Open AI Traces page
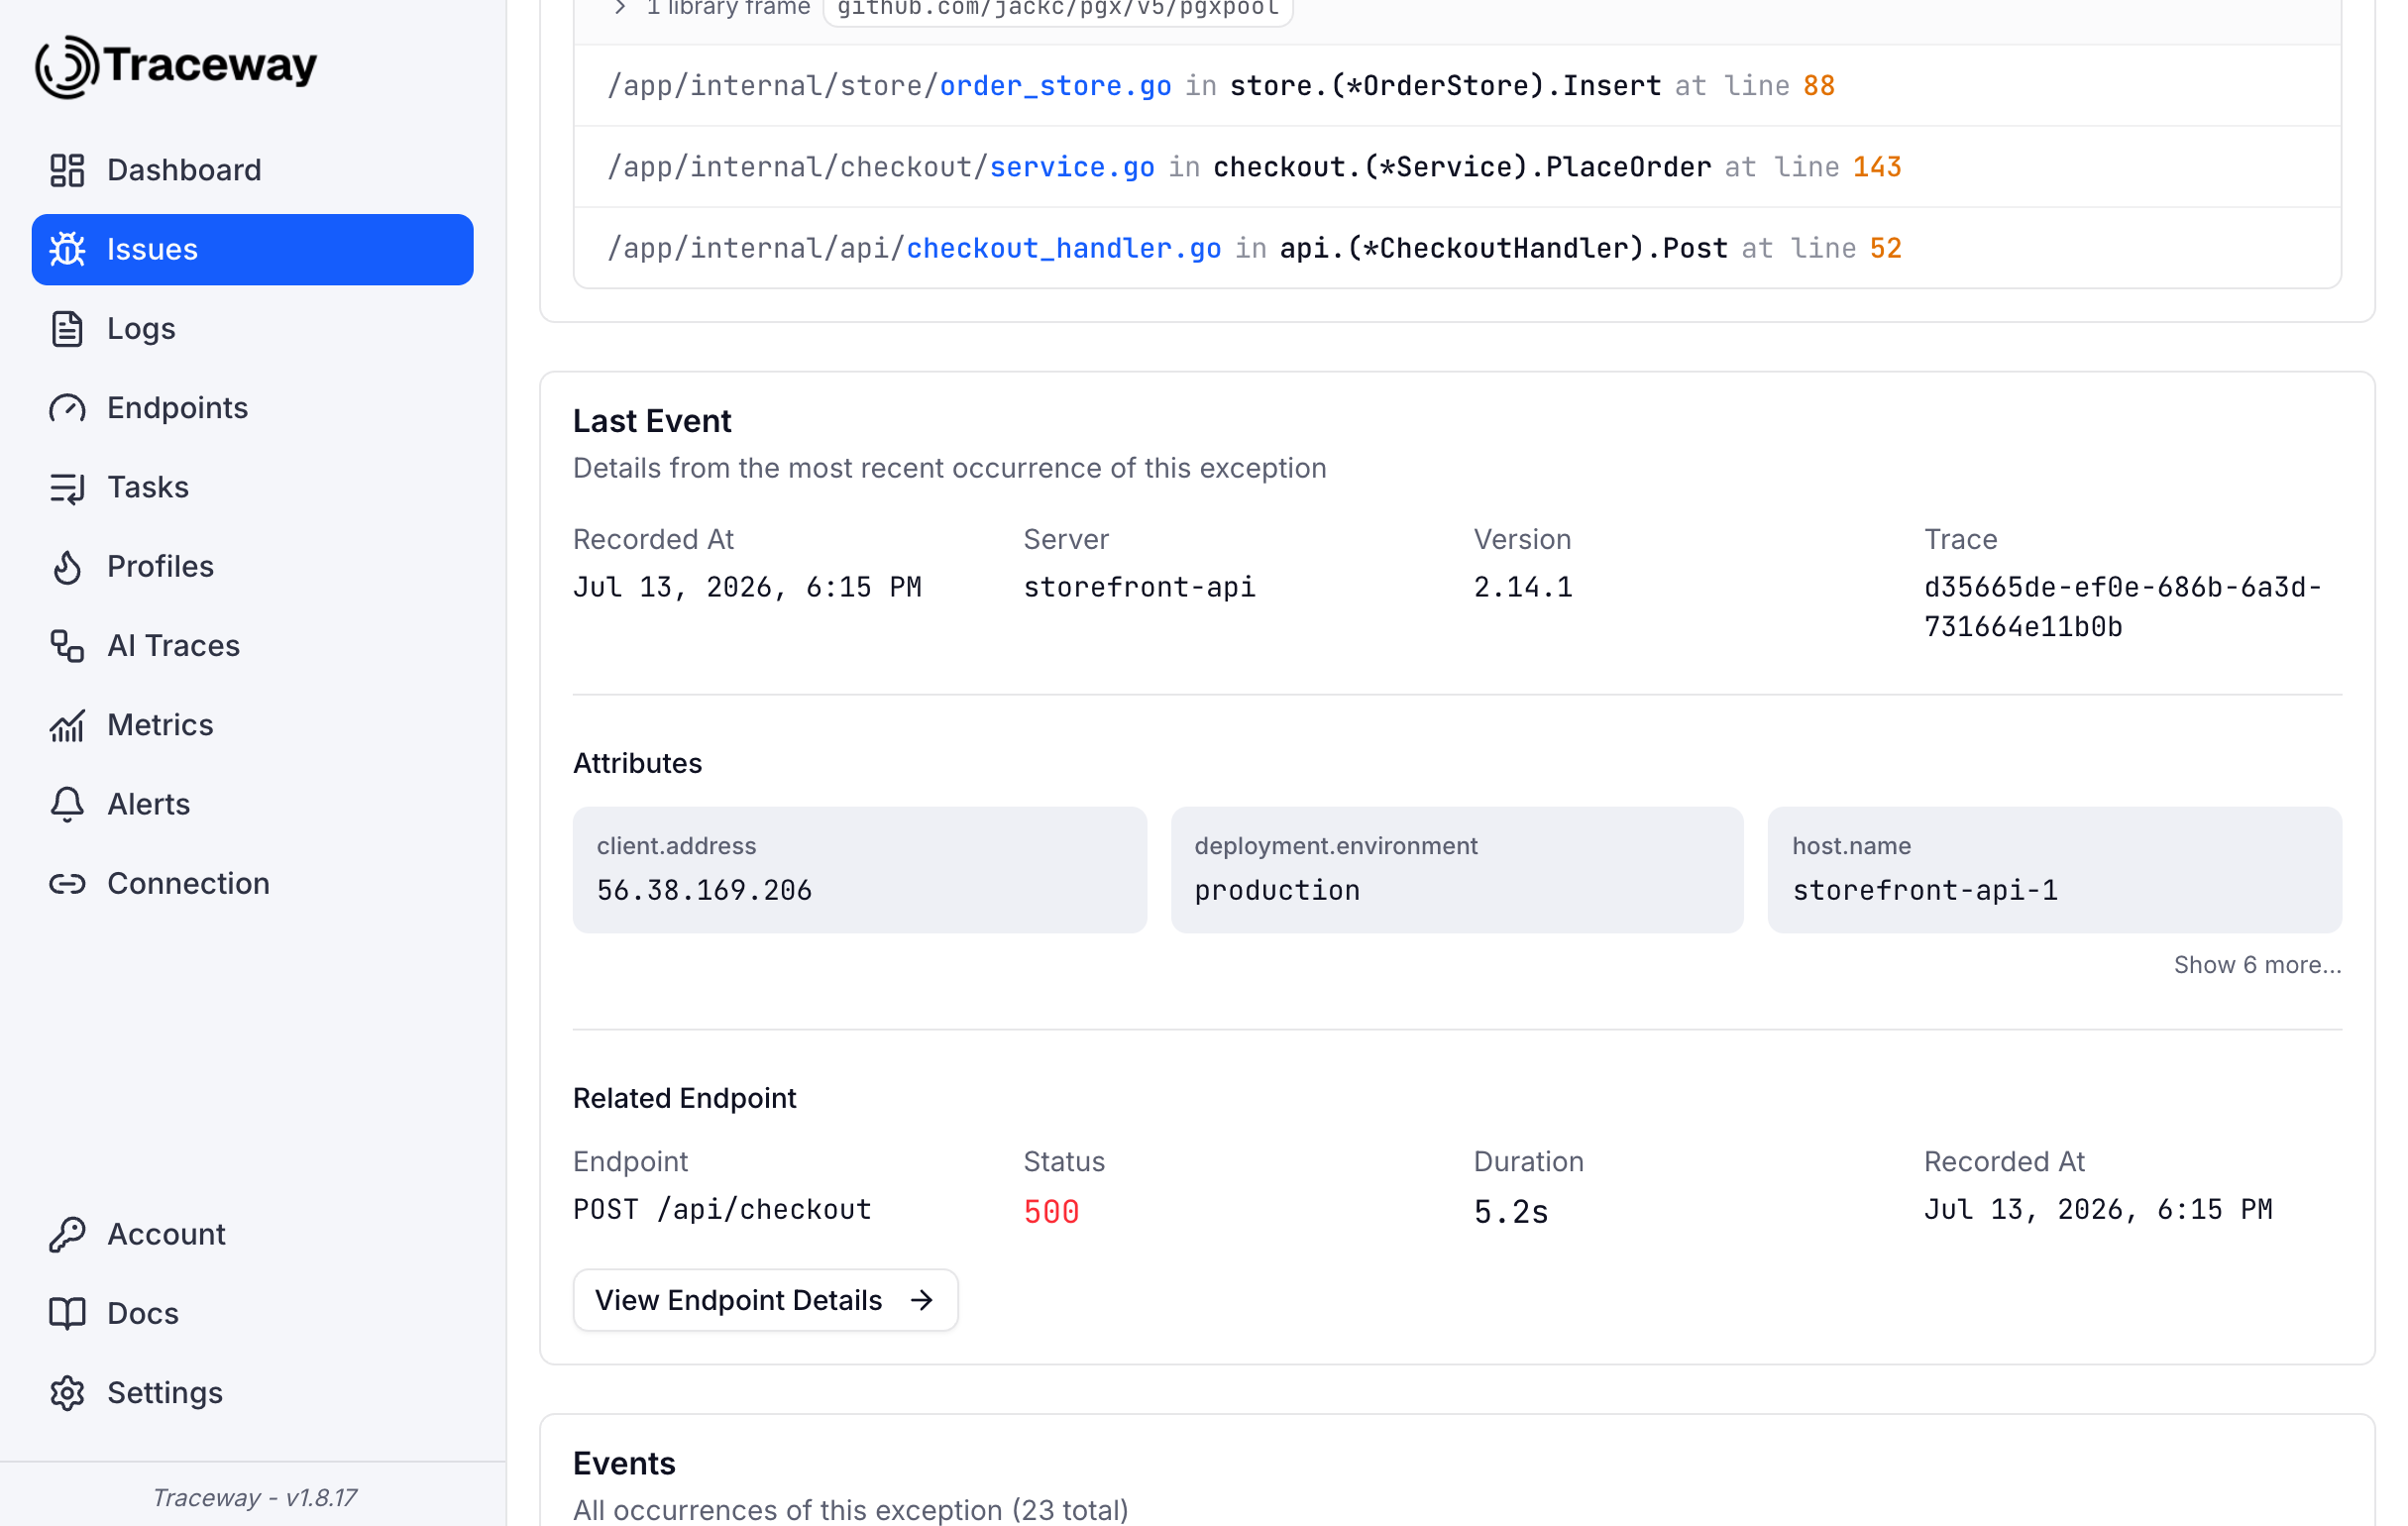2408x1526 pixels. [x=252, y=646]
